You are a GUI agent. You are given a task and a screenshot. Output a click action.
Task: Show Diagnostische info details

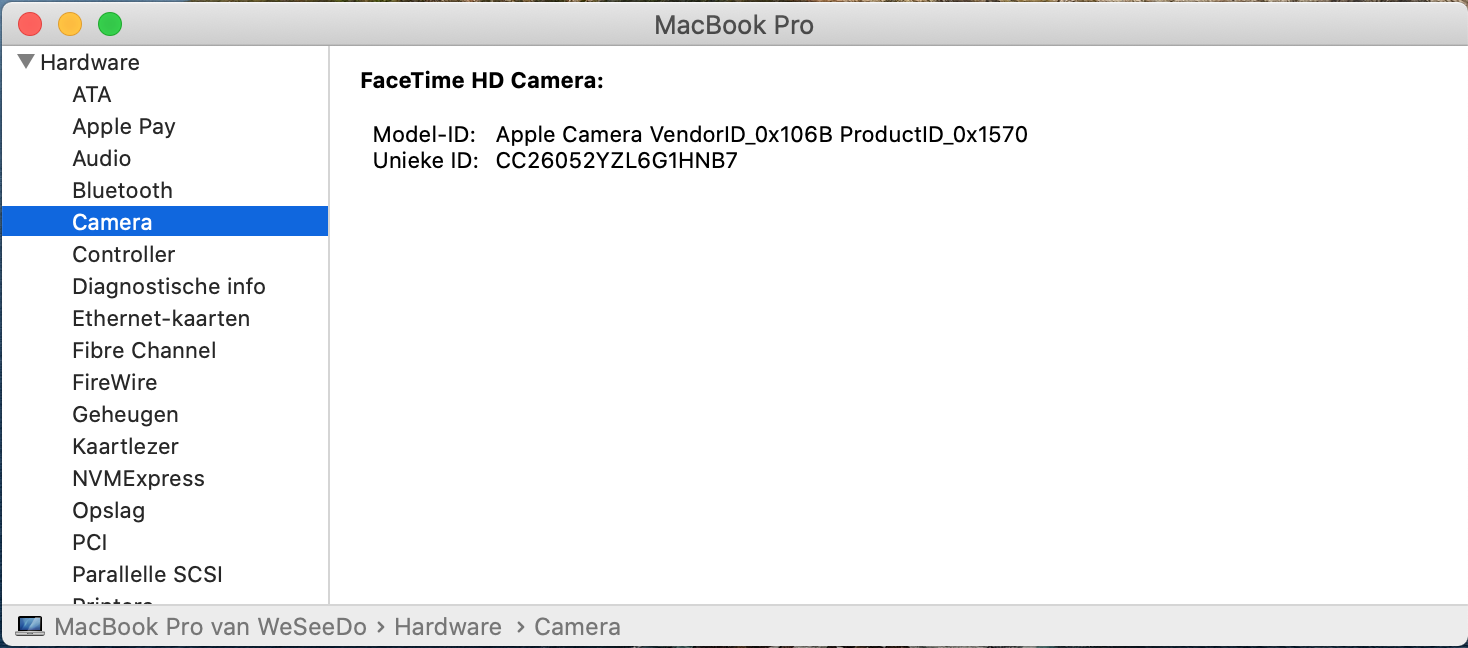[x=169, y=287]
